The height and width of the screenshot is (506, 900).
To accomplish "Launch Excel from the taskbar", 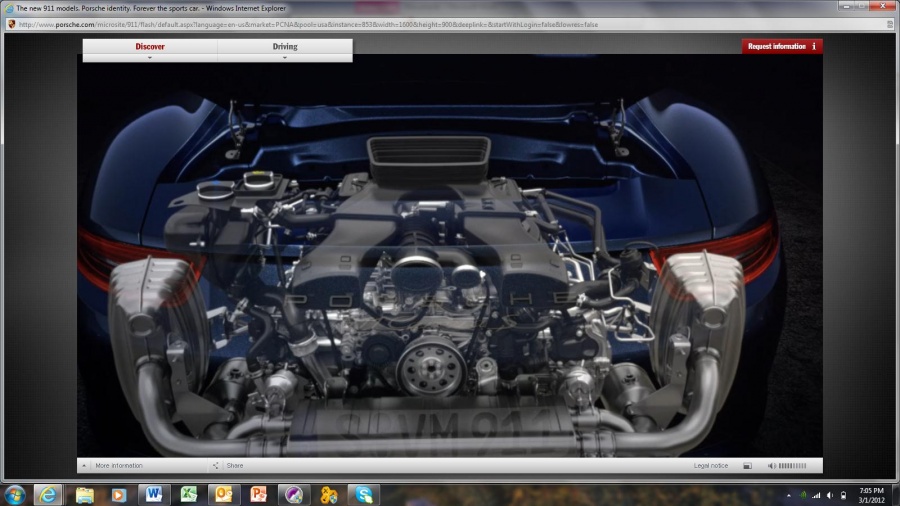I will (x=188, y=495).
